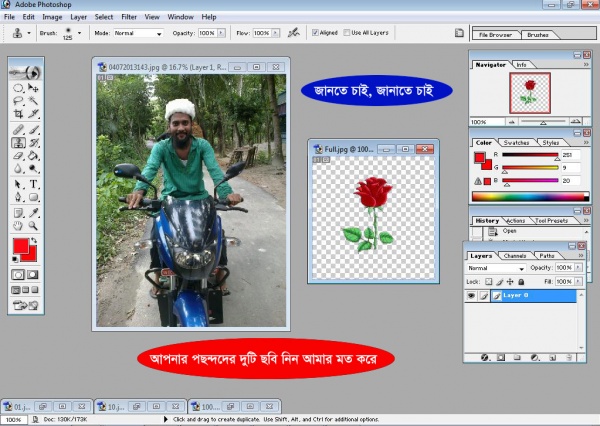600x426 pixels.
Task: Select the Clone Stamp tool
Action: click(18, 143)
